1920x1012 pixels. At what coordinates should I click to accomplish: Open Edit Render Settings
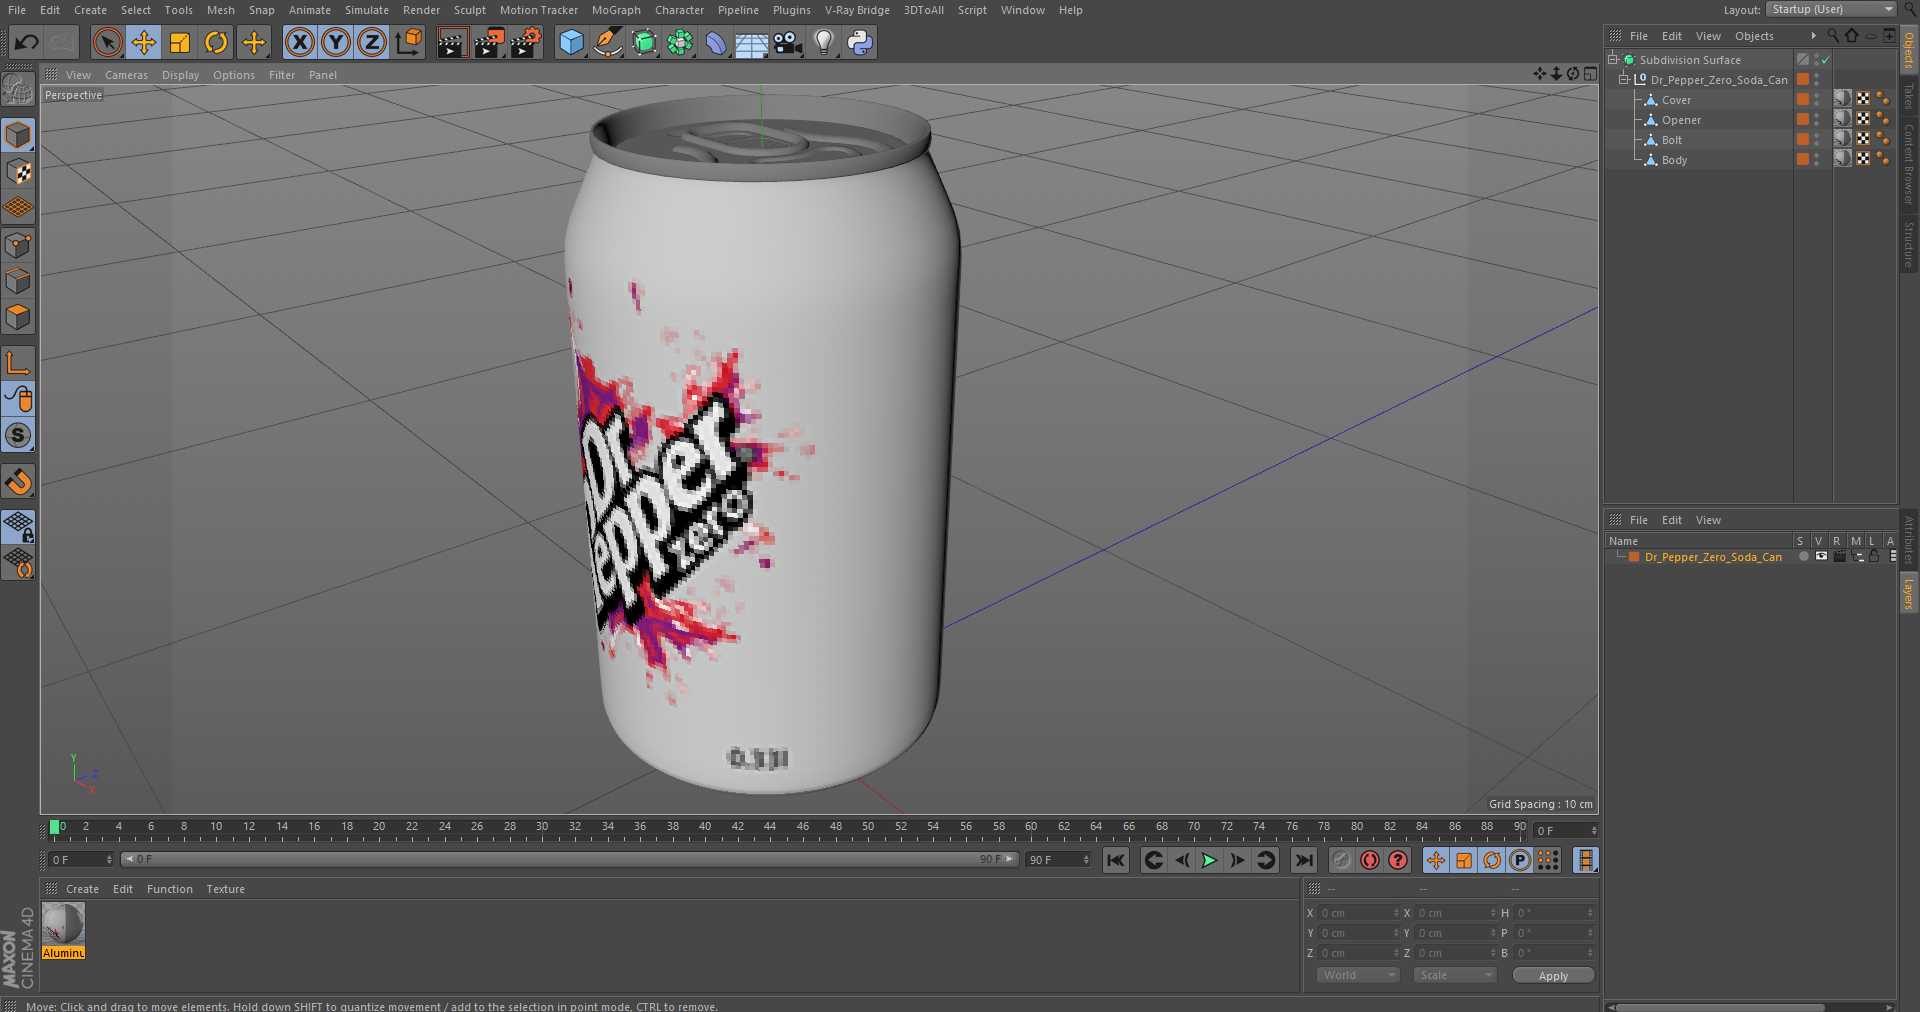tap(526, 42)
